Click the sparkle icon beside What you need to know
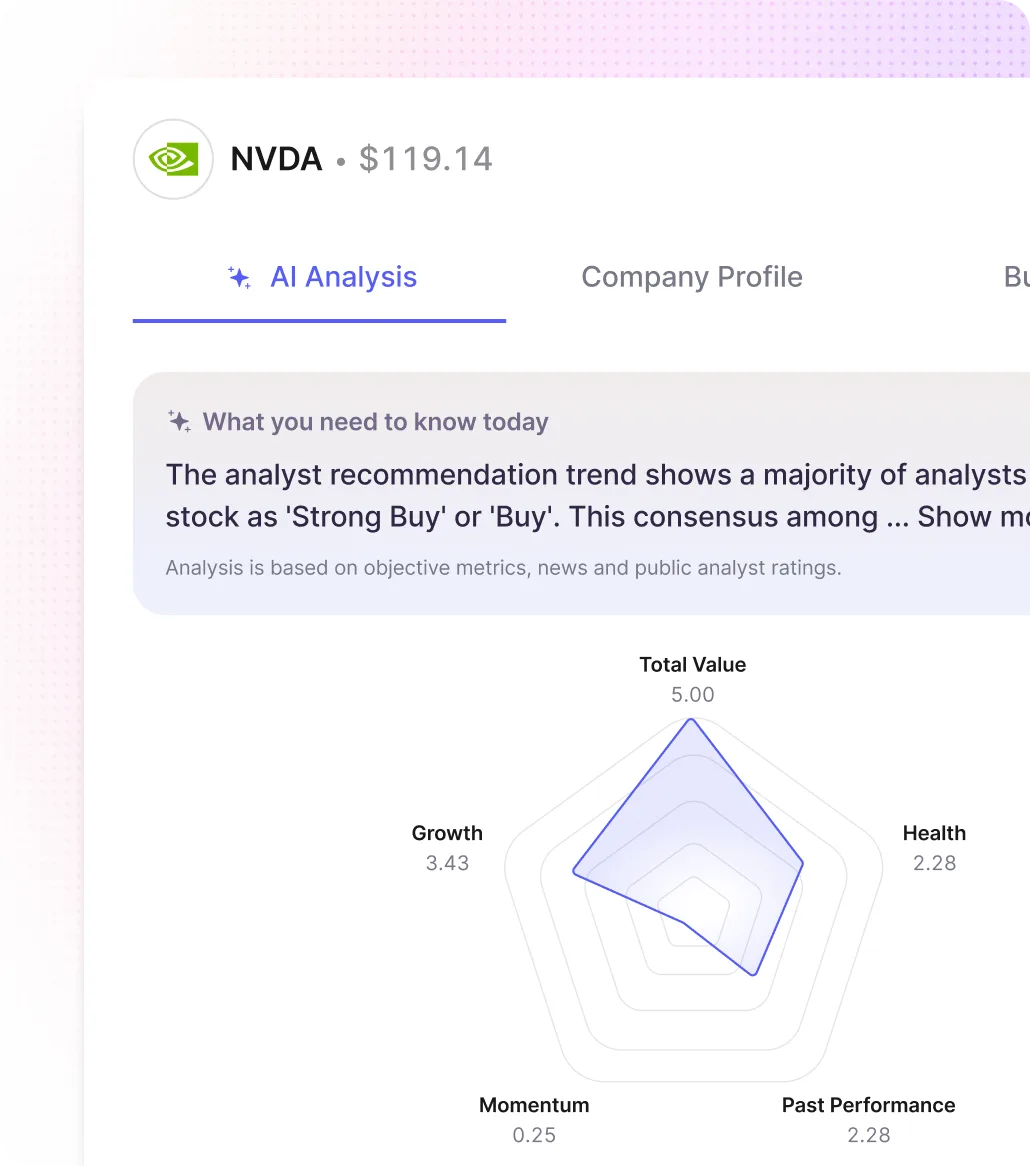Screen dimensions: 1030x1166 (x=179, y=421)
